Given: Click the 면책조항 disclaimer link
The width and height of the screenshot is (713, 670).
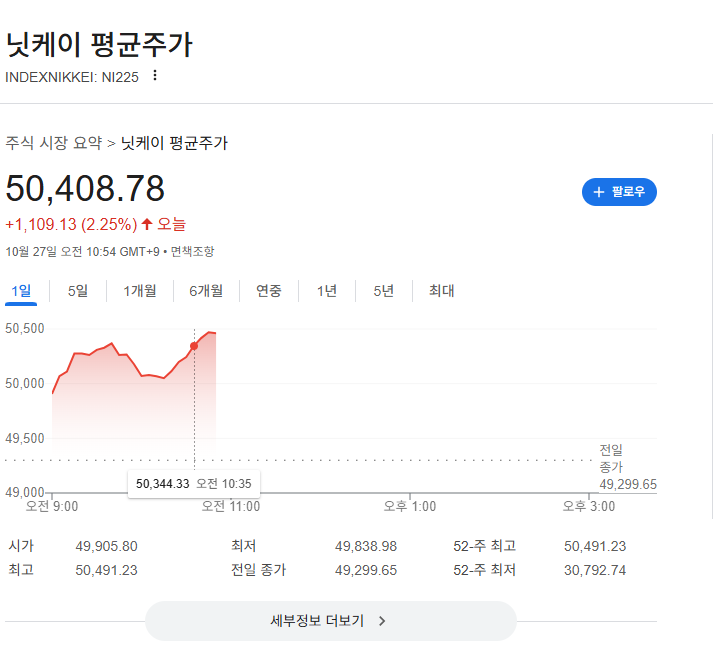Looking at the screenshot, I should (192, 251).
